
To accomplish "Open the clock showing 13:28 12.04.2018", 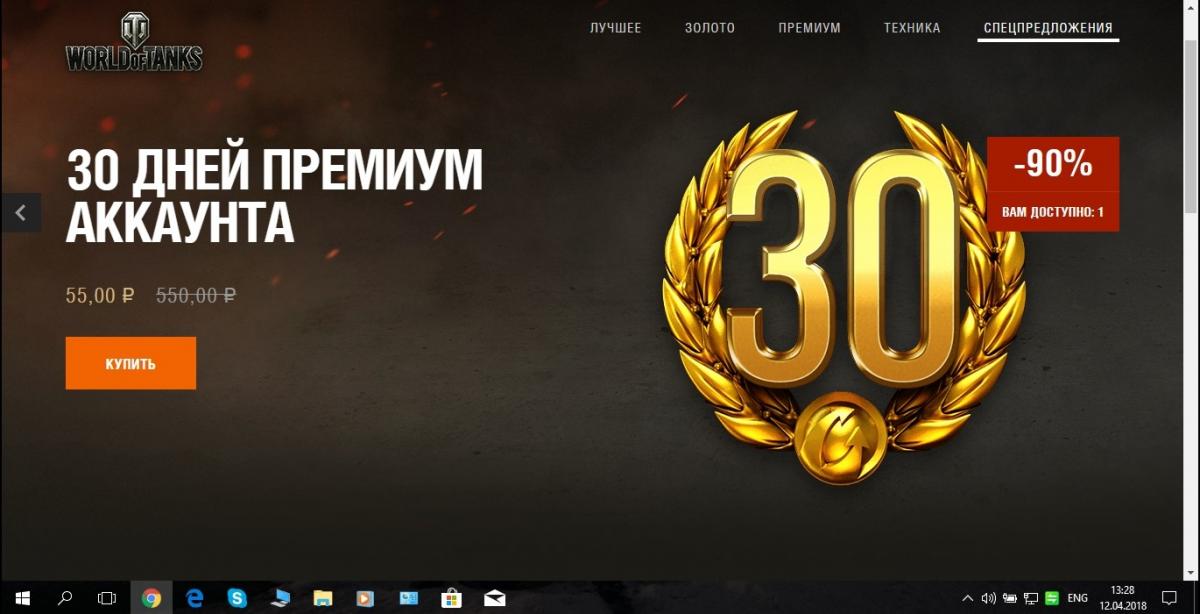I will (x=1121, y=598).
